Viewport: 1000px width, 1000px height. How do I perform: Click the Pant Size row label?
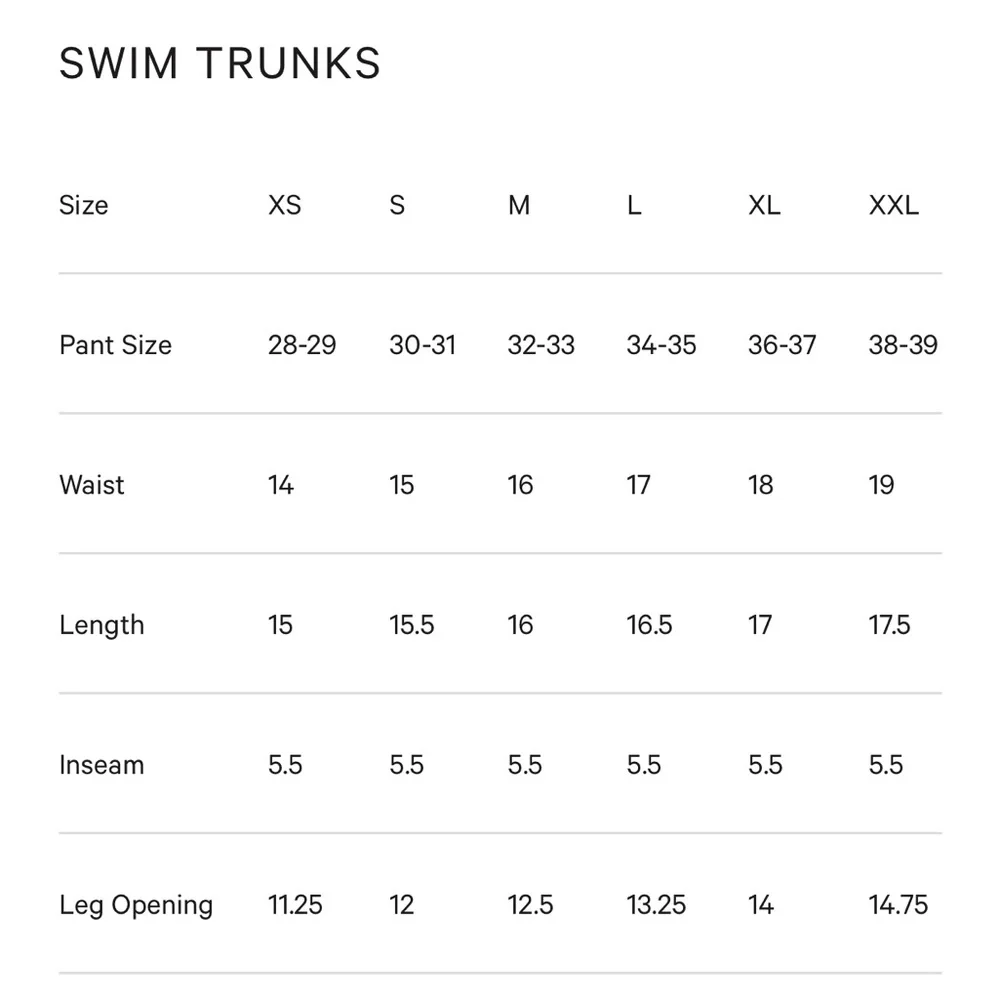point(115,345)
